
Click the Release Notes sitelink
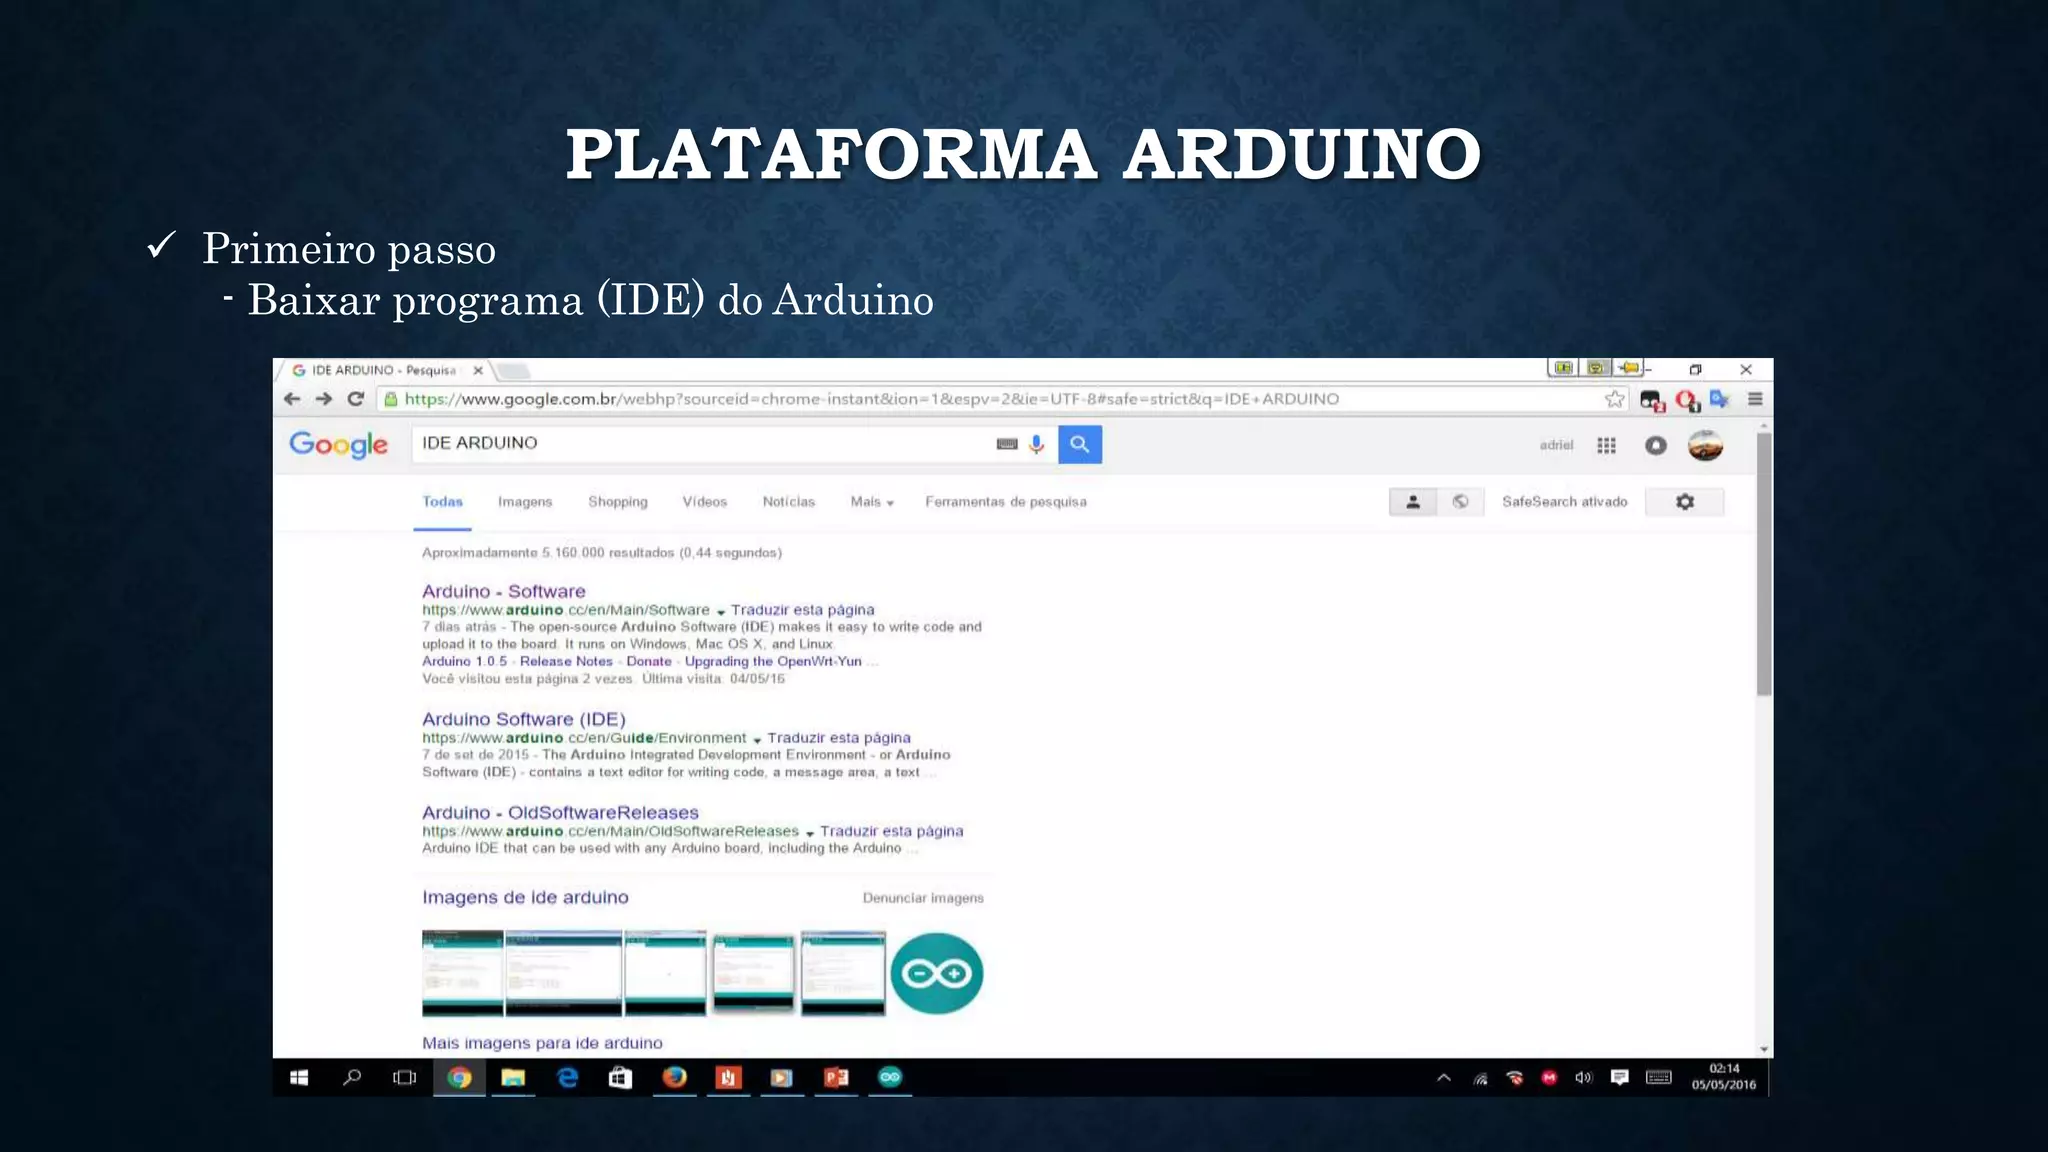click(566, 661)
